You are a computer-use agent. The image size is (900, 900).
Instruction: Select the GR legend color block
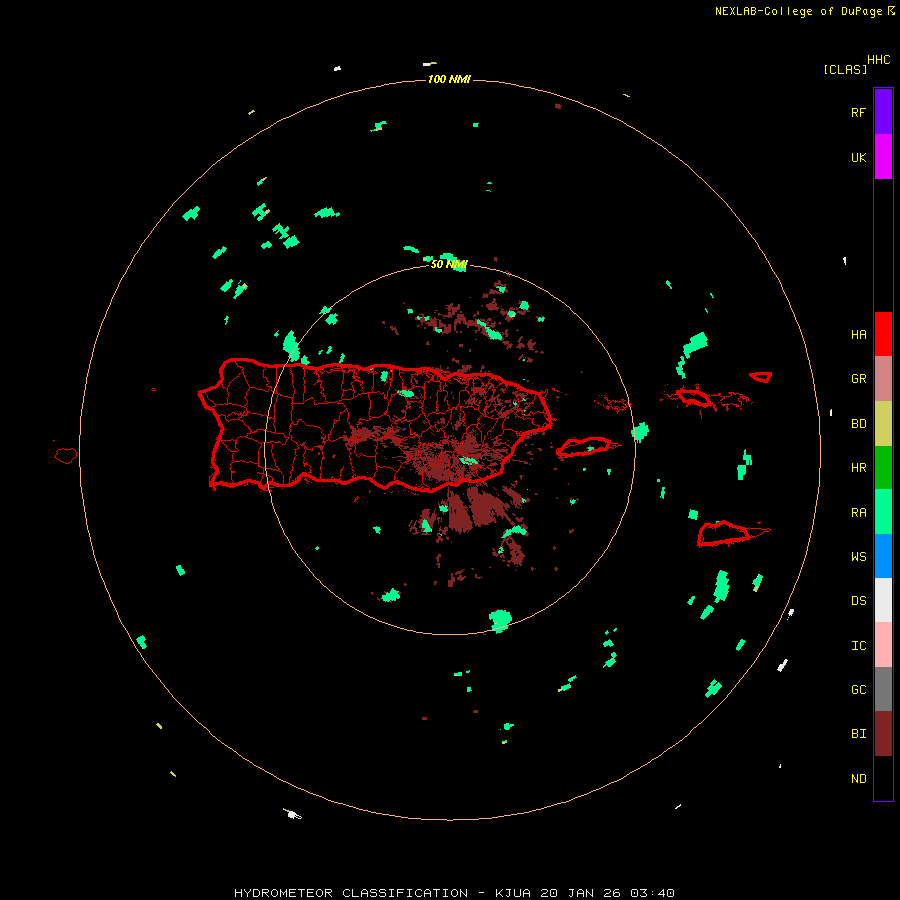(x=883, y=378)
